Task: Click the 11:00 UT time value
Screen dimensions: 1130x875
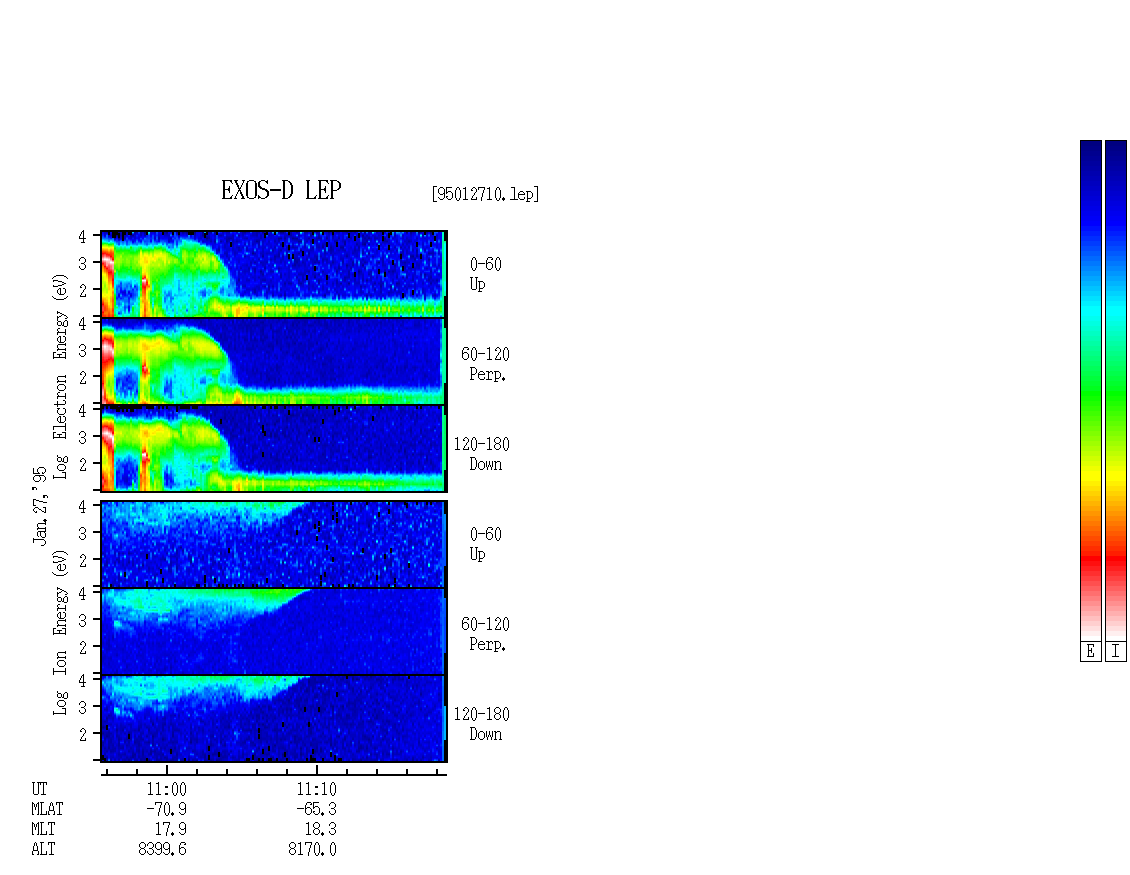Action: click(x=166, y=789)
